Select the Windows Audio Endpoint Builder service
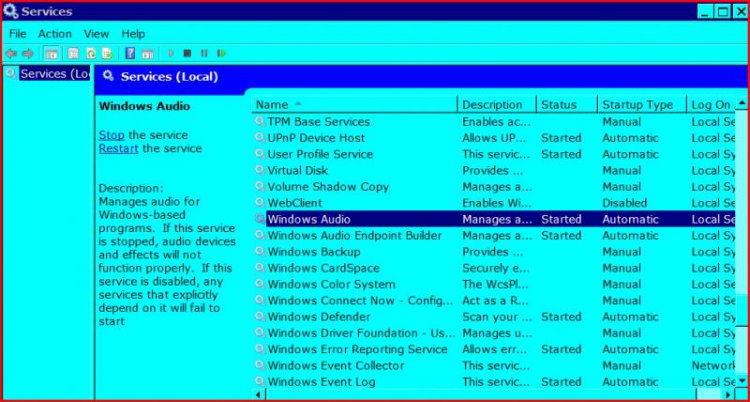 click(x=354, y=235)
